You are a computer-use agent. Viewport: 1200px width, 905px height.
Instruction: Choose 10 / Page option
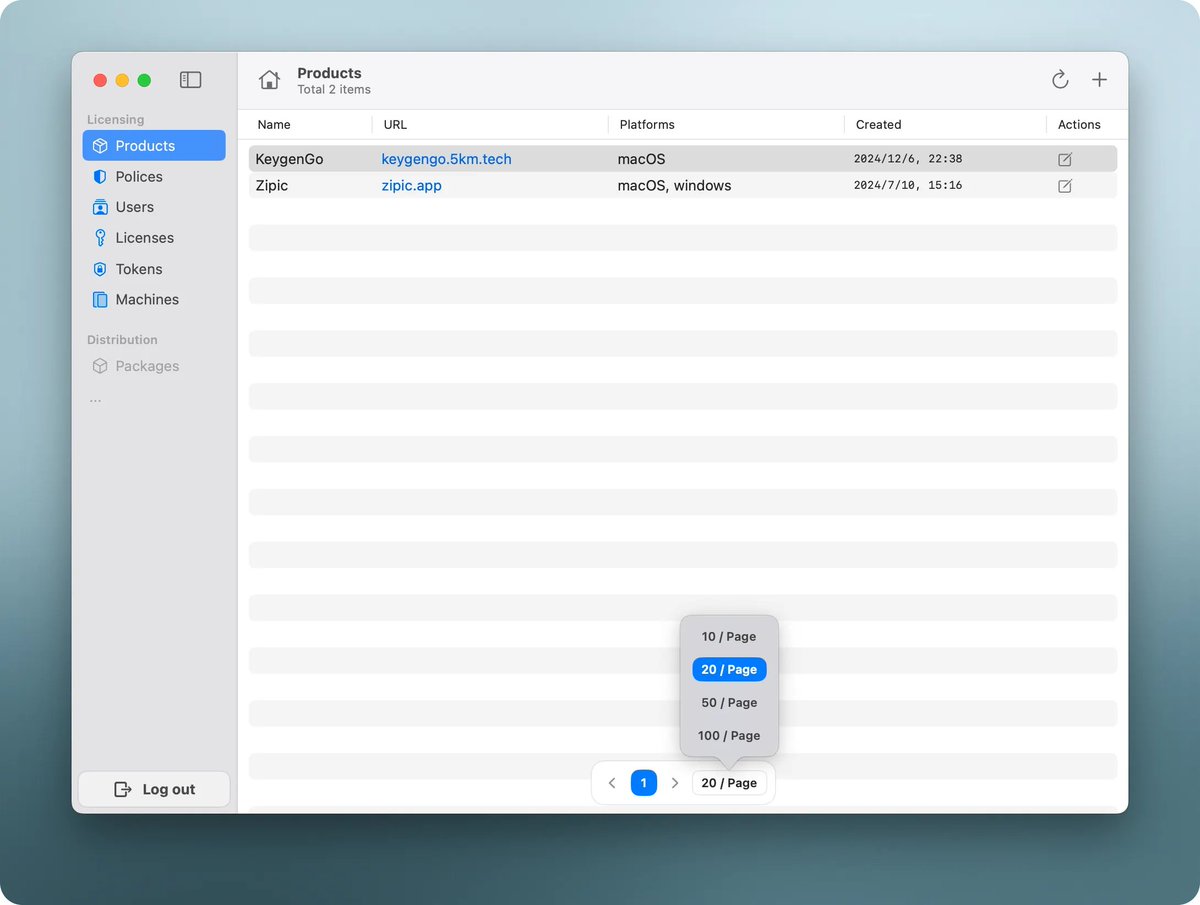tap(728, 637)
